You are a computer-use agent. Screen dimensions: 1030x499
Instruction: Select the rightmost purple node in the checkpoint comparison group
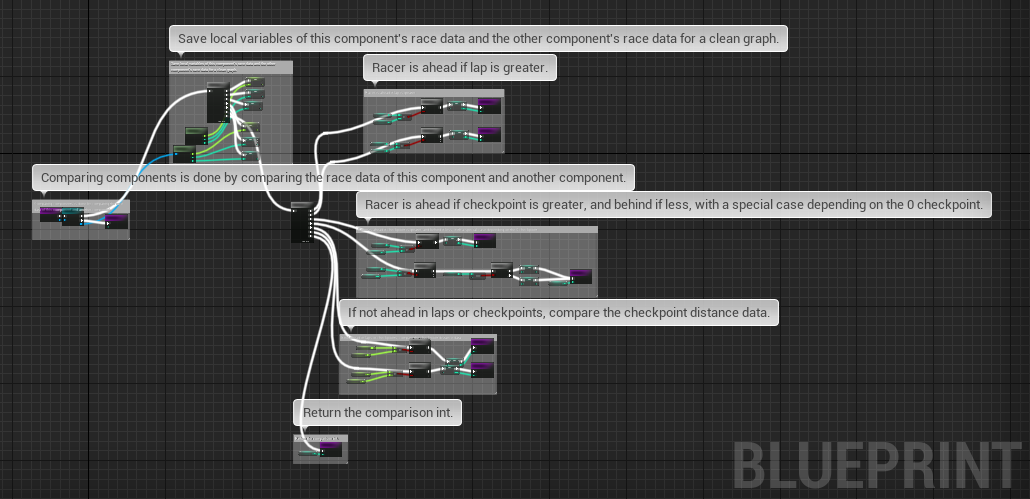click(581, 276)
